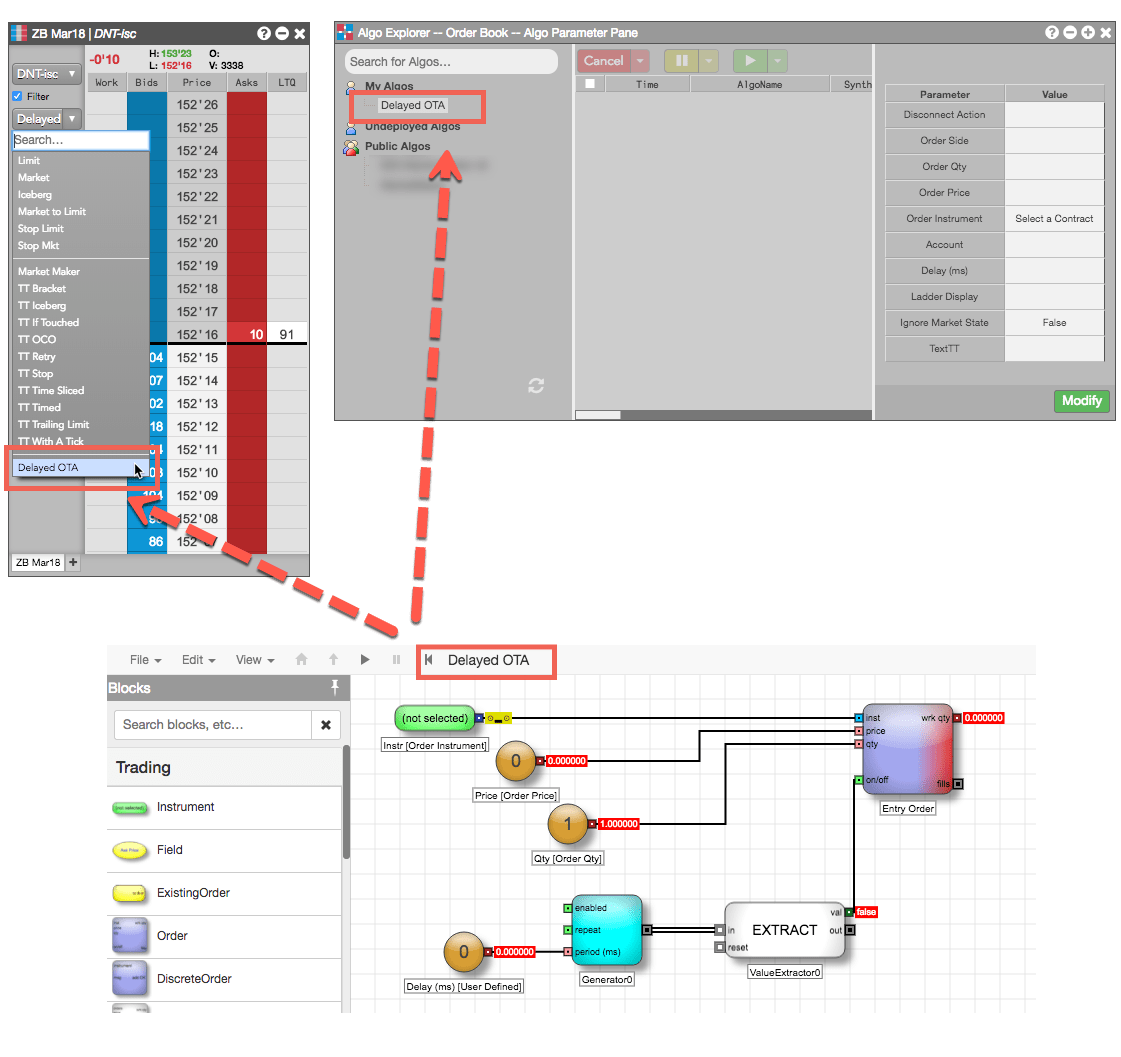This screenshot has width=1121, height=1057.
Task: Click the Blocks panel vertical scrollbar
Action: tap(346, 801)
